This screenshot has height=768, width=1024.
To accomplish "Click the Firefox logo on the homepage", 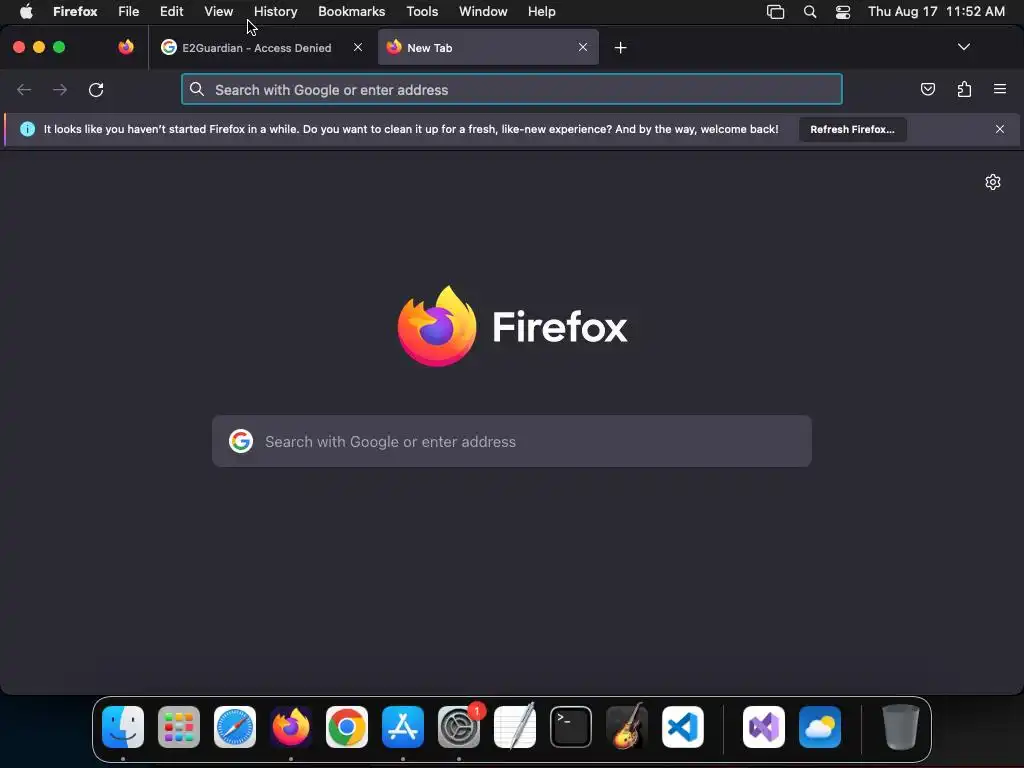I will coord(437,327).
